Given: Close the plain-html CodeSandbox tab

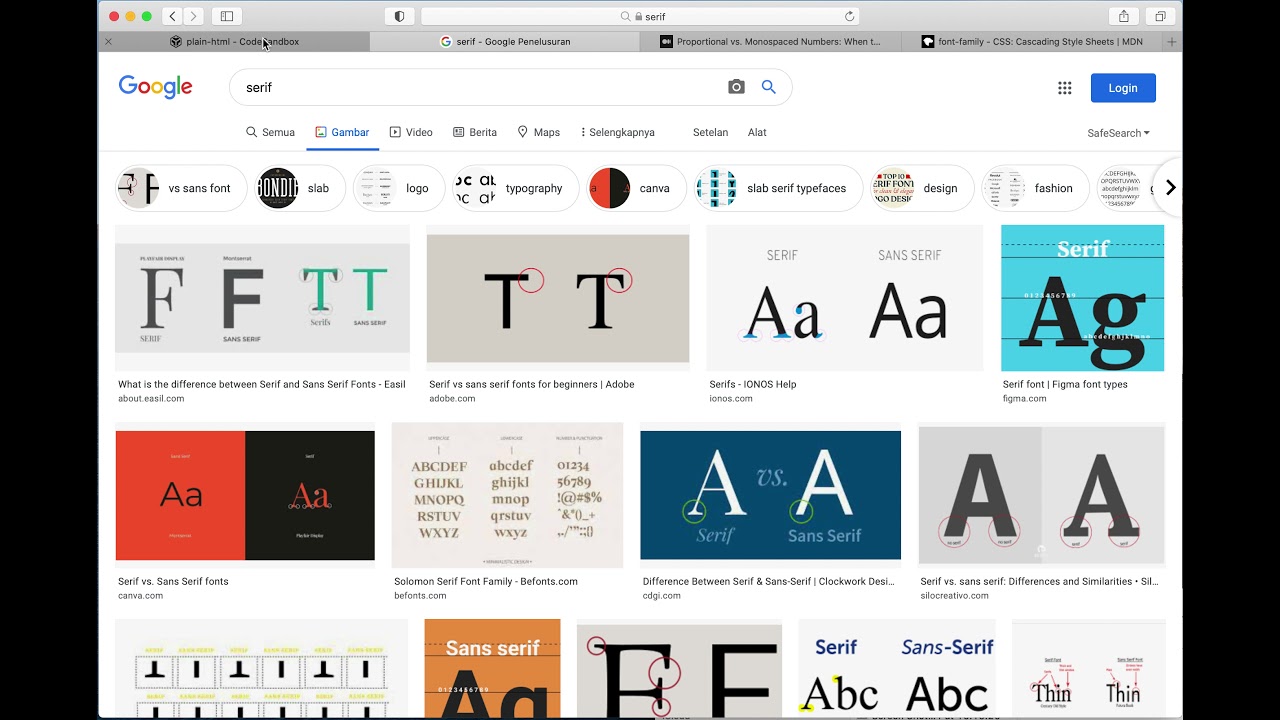Looking at the screenshot, I should (x=108, y=42).
